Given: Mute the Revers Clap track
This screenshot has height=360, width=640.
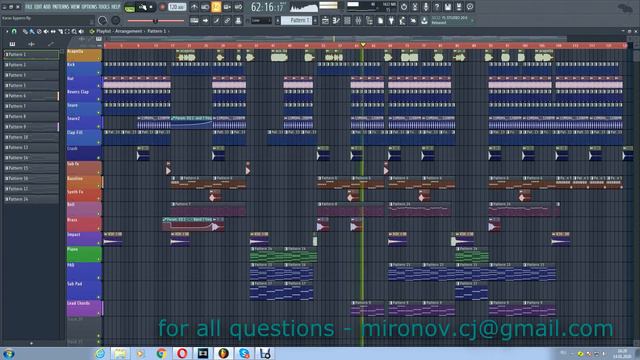Looking at the screenshot, I should 98,99.
